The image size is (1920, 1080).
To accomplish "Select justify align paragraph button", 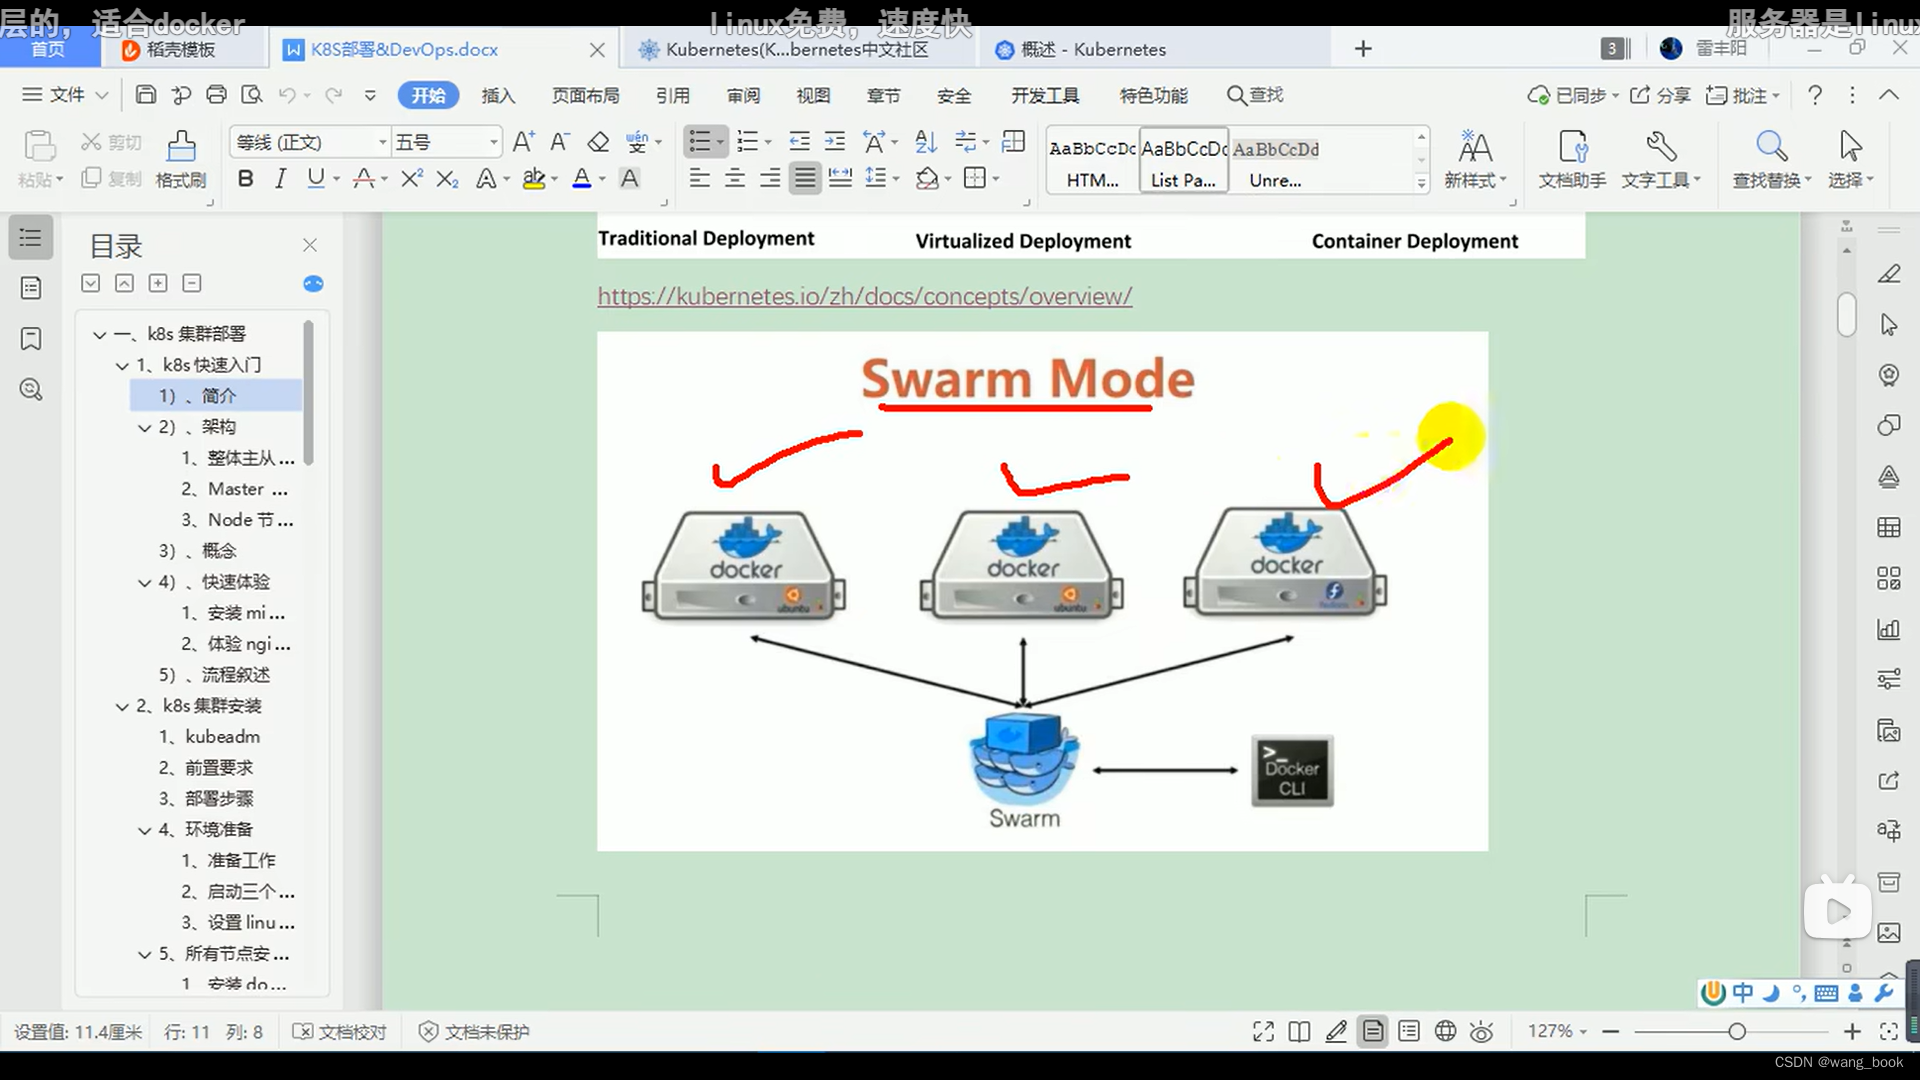I will pos(804,179).
